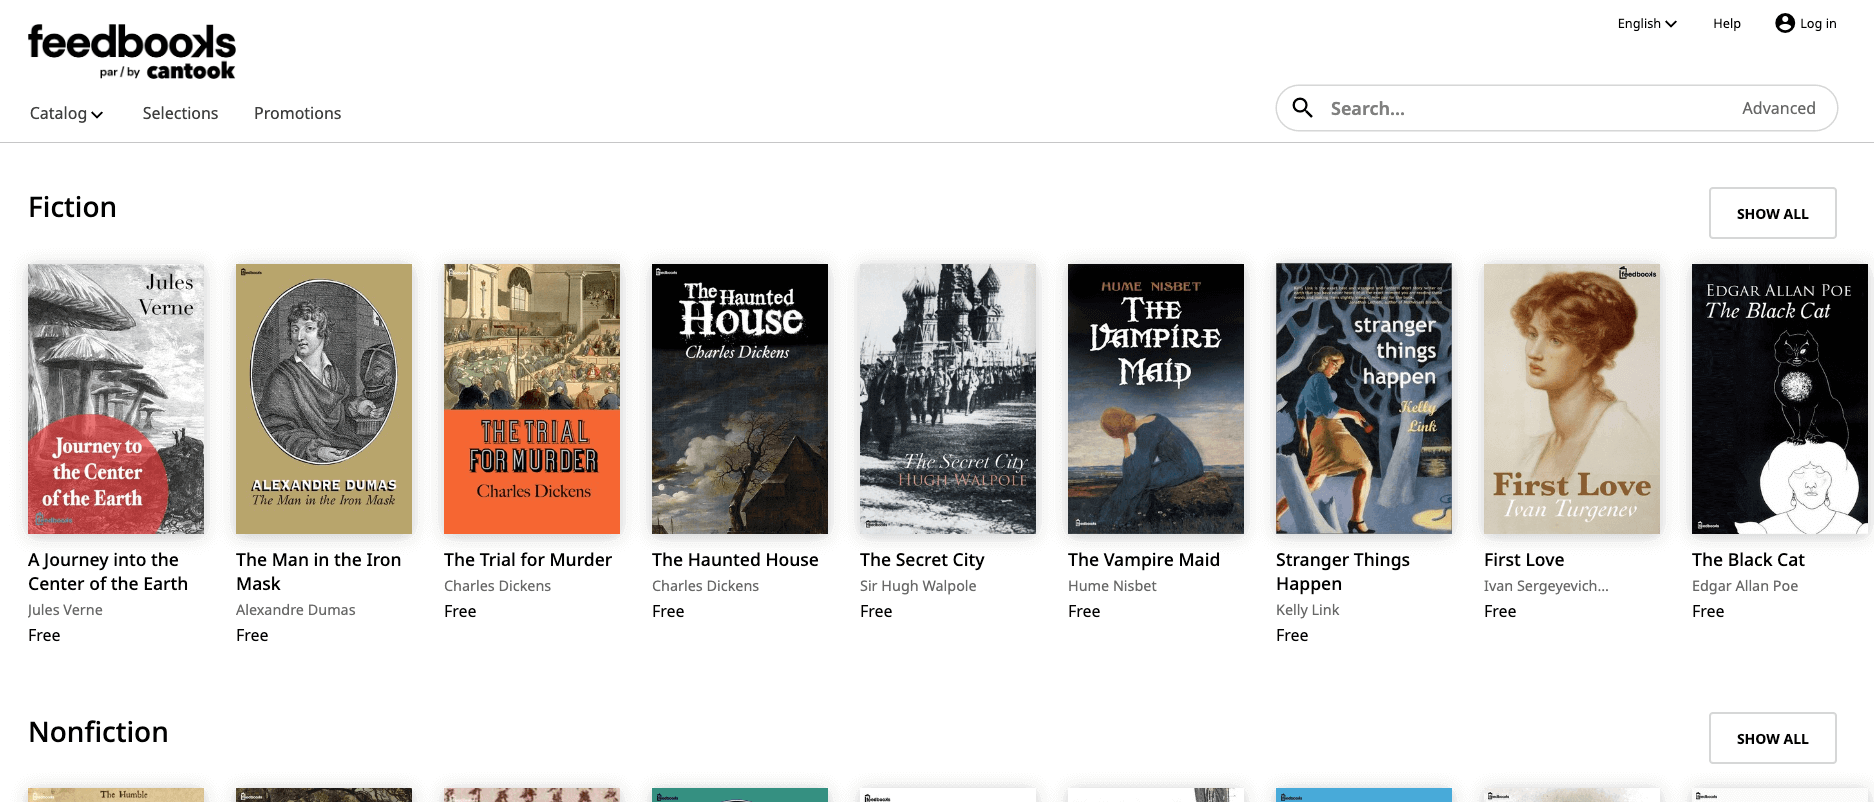Open The Haunted House cover
The width and height of the screenshot is (1874, 802).
pos(740,399)
